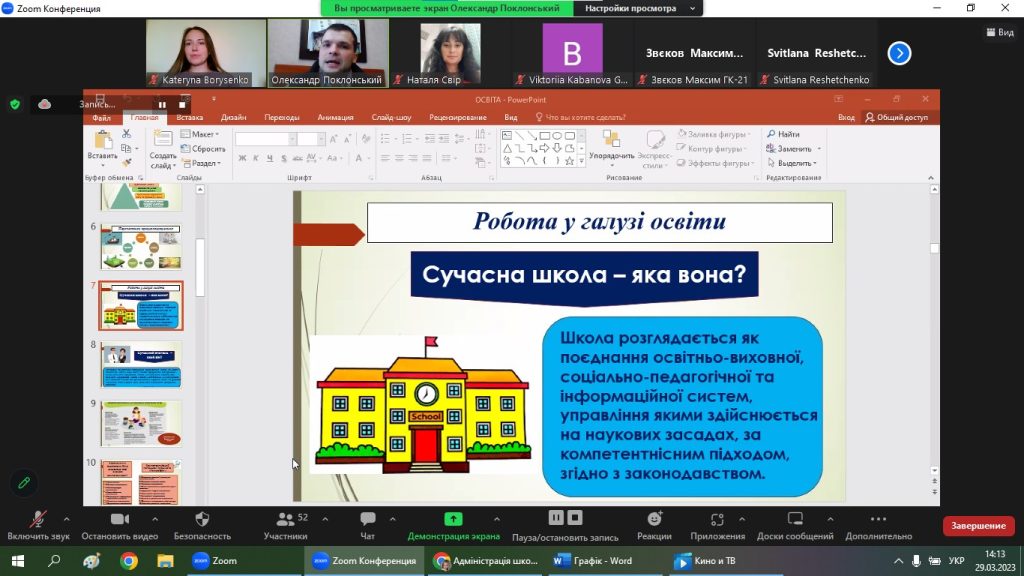Image resolution: width=1024 pixels, height=576 pixels.
Task: Click the red Завершение end button
Action: [977, 526]
